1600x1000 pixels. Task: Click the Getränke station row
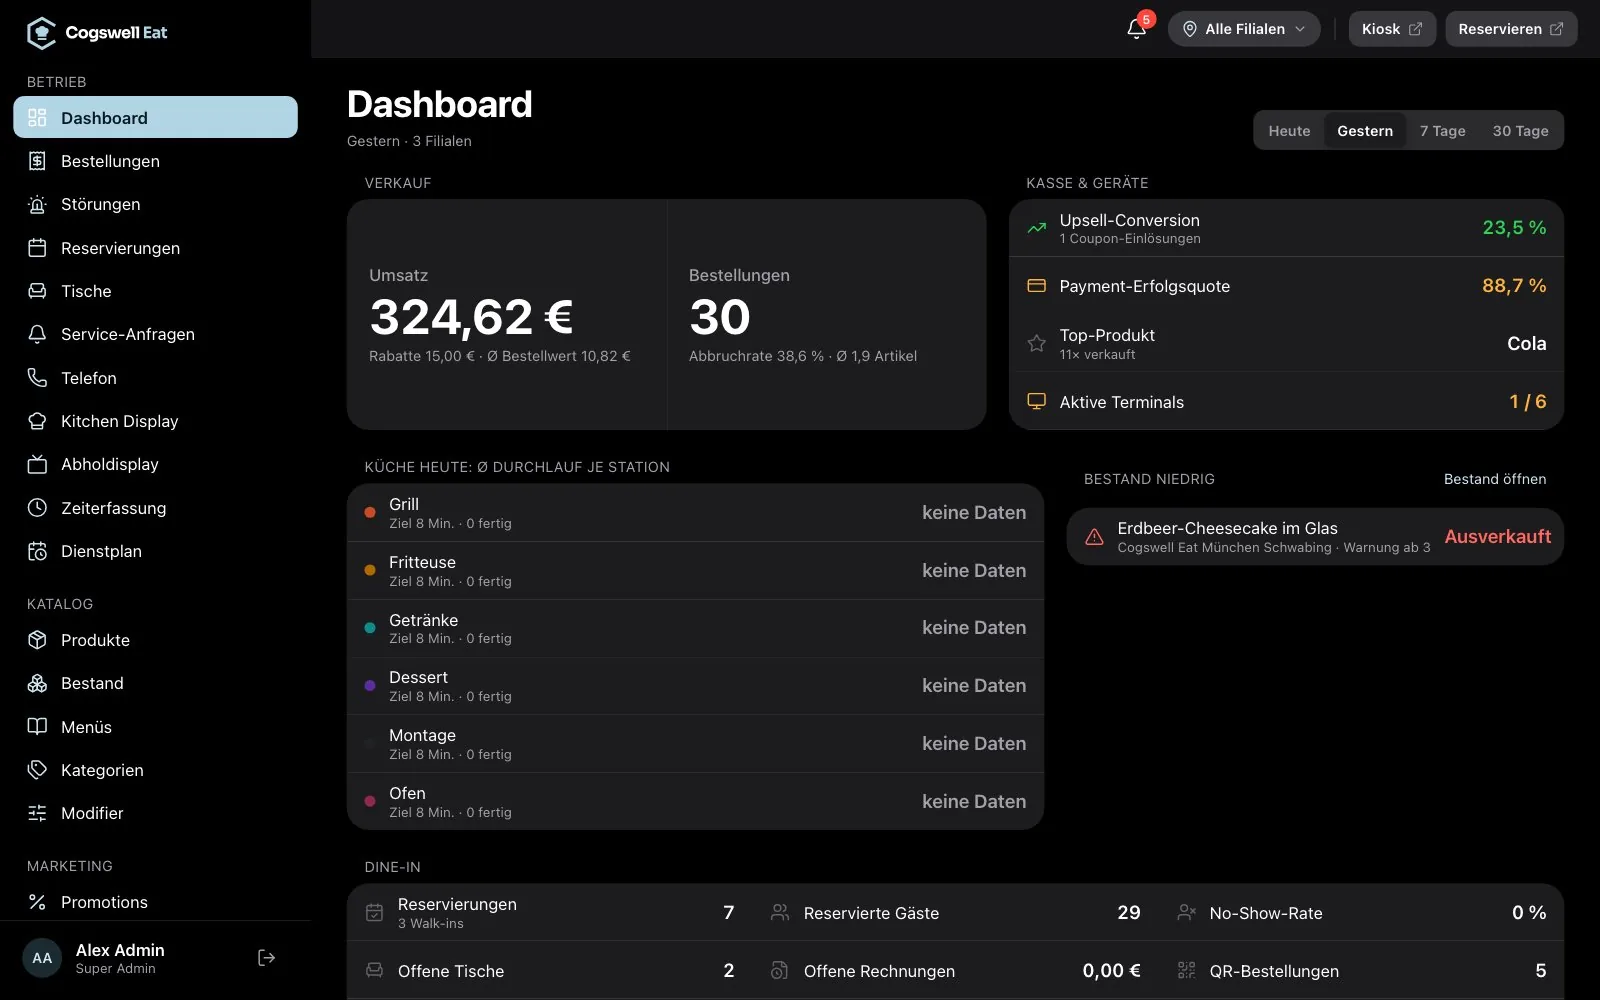click(x=695, y=628)
